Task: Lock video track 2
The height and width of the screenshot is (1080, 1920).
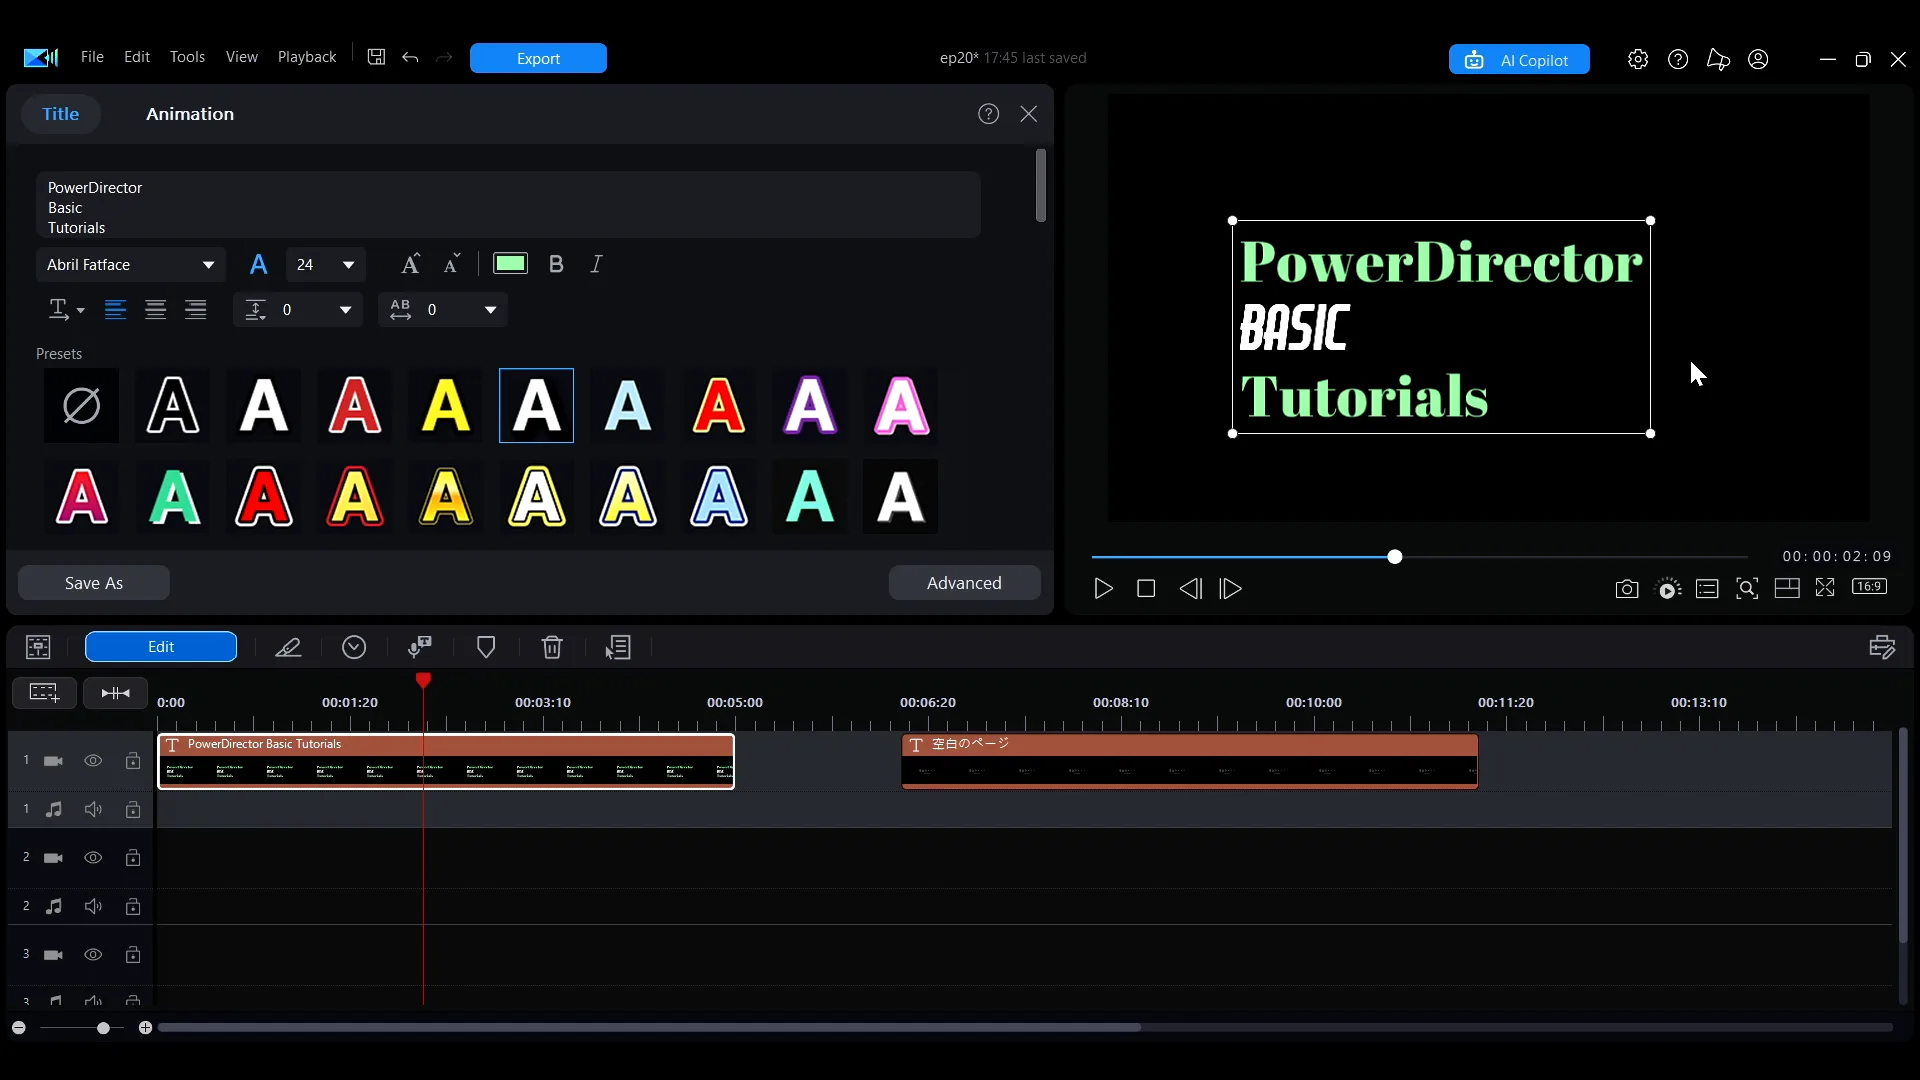Action: [133, 858]
